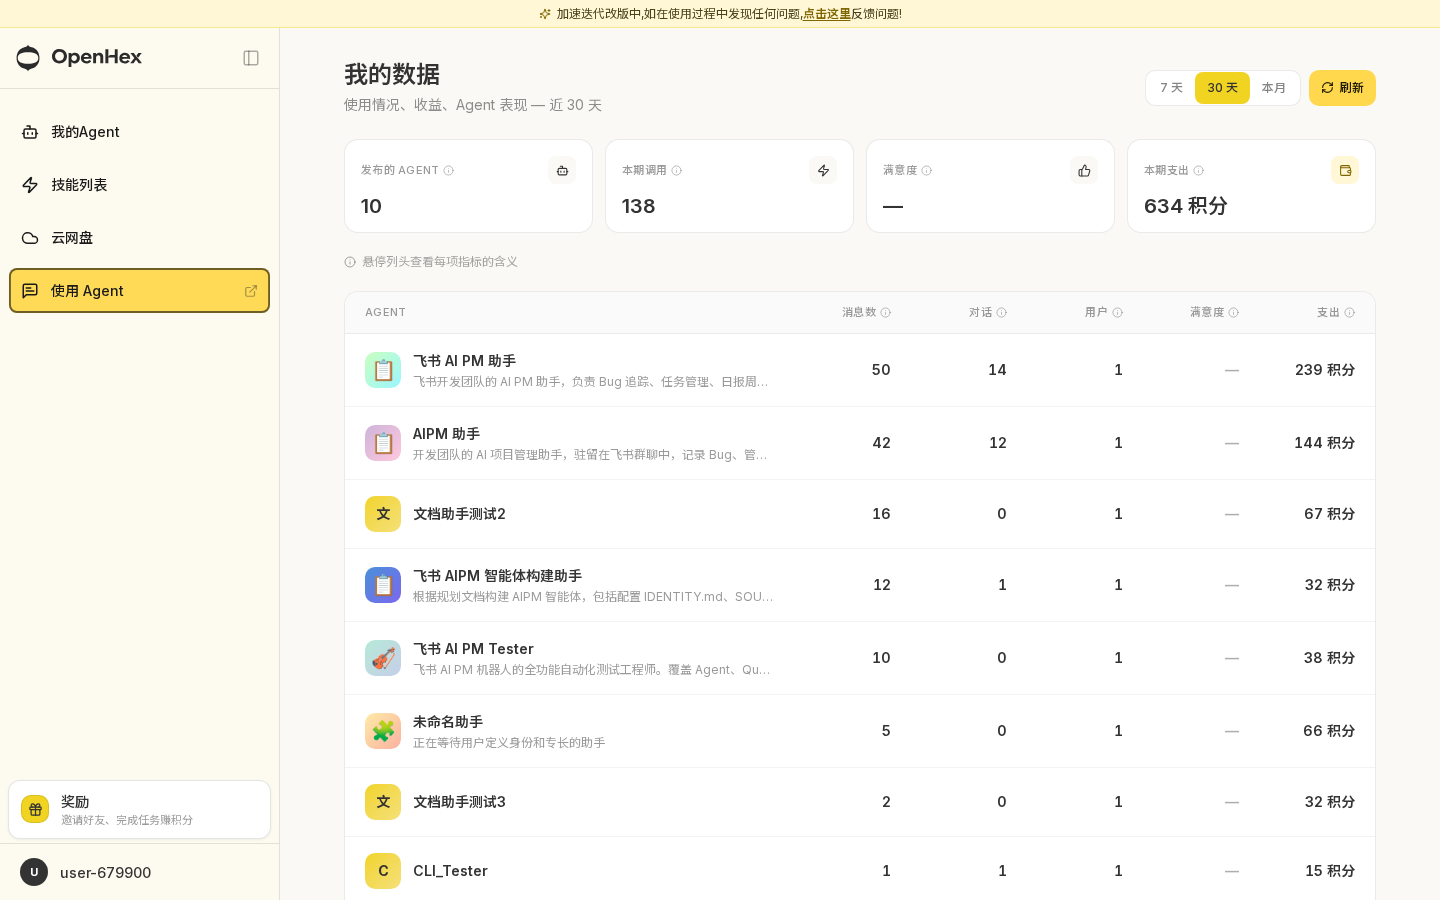The width and height of the screenshot is (1440, 900).
Task: Click the sparkle icon in the top banner
Action: pyautogui.click(x=545, y=14)
